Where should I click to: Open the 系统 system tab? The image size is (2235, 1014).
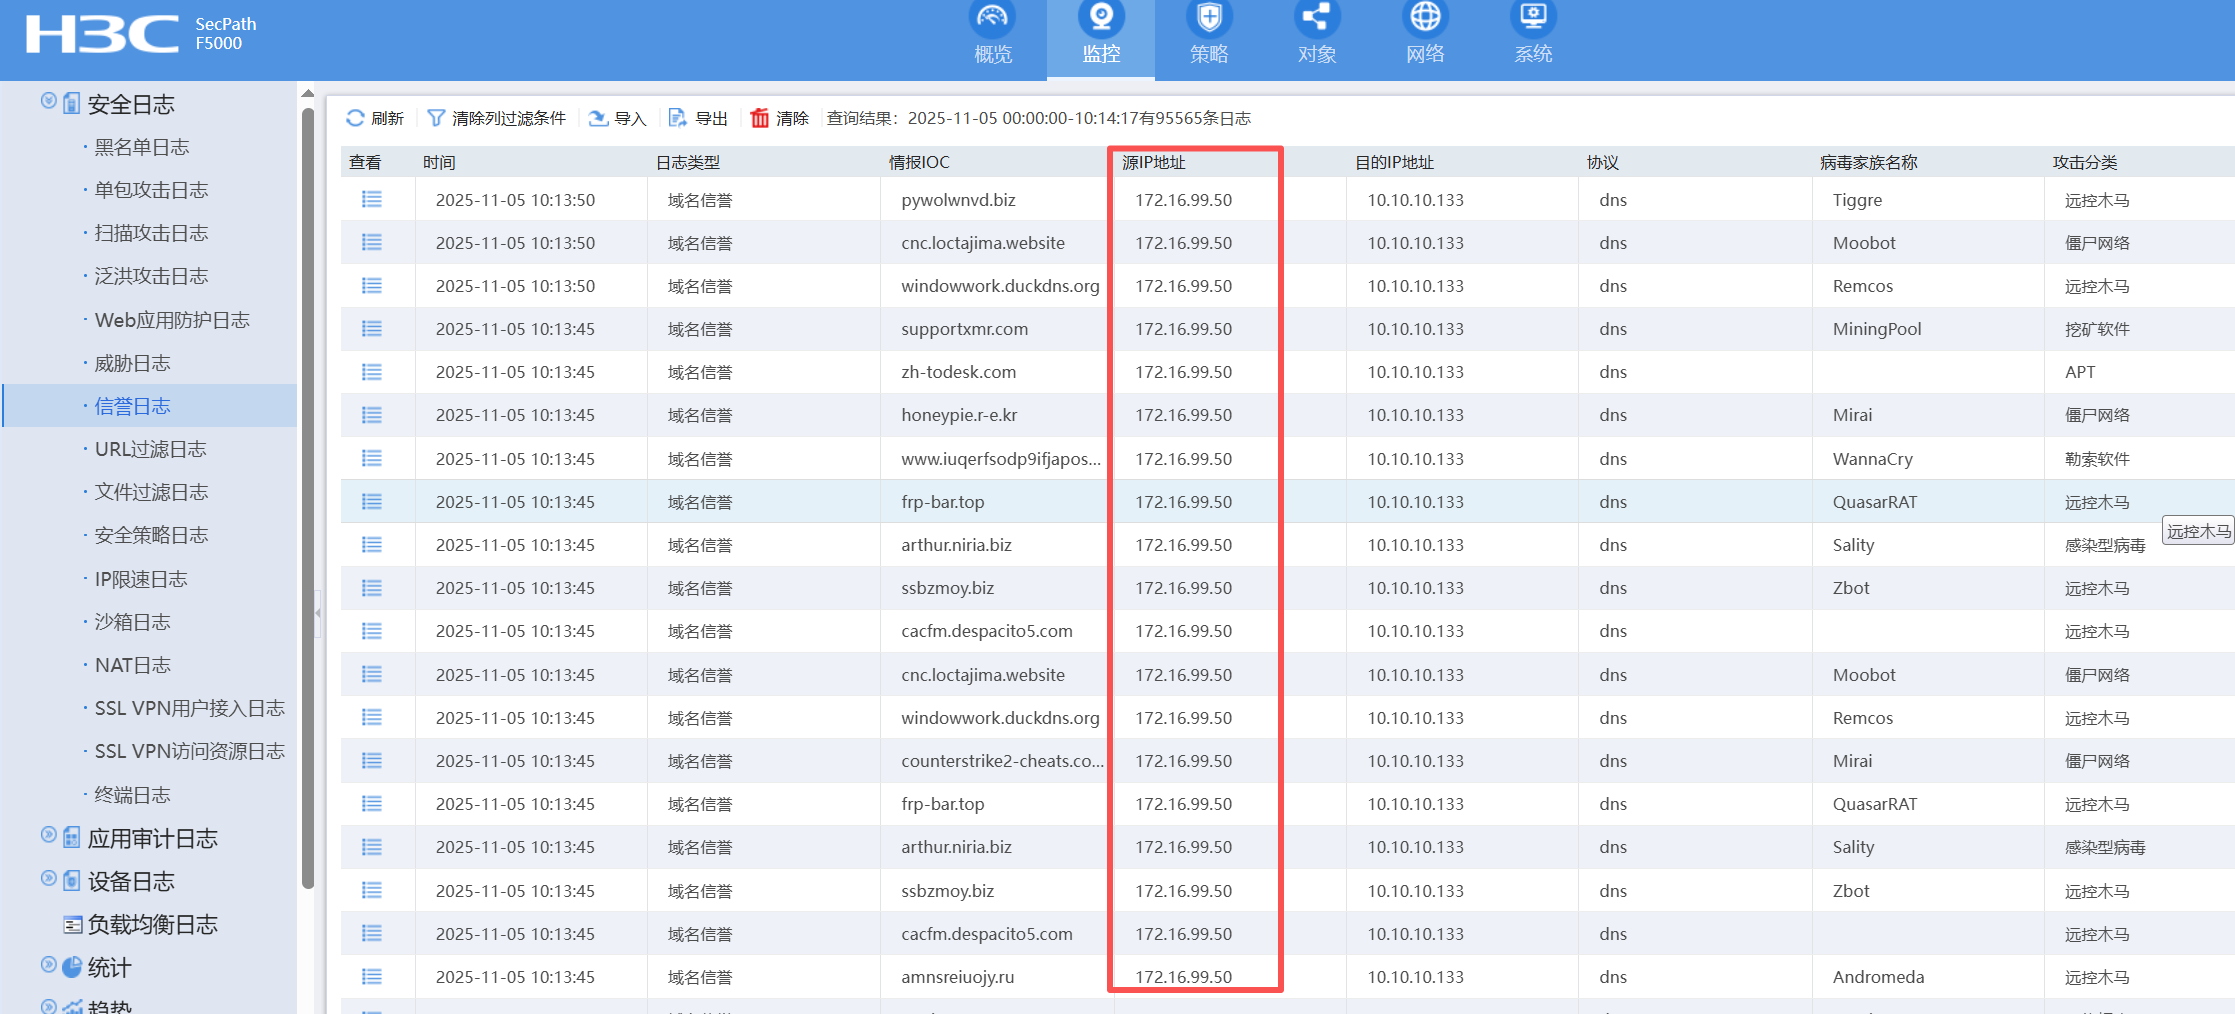pyautogui.click(x=1532, y=35)
